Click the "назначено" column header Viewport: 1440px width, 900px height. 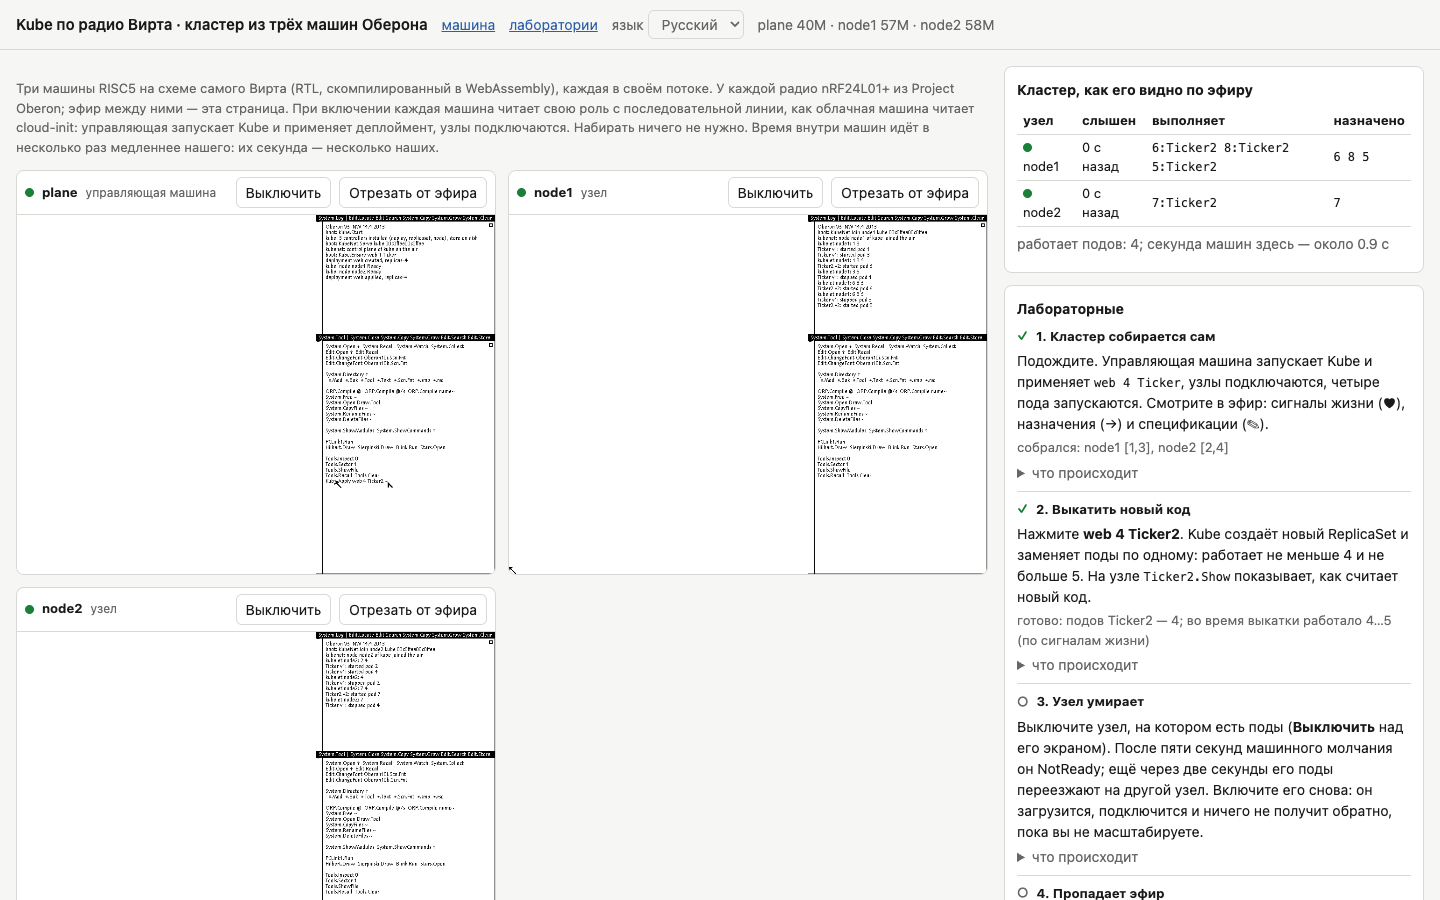click(1369, 121)
